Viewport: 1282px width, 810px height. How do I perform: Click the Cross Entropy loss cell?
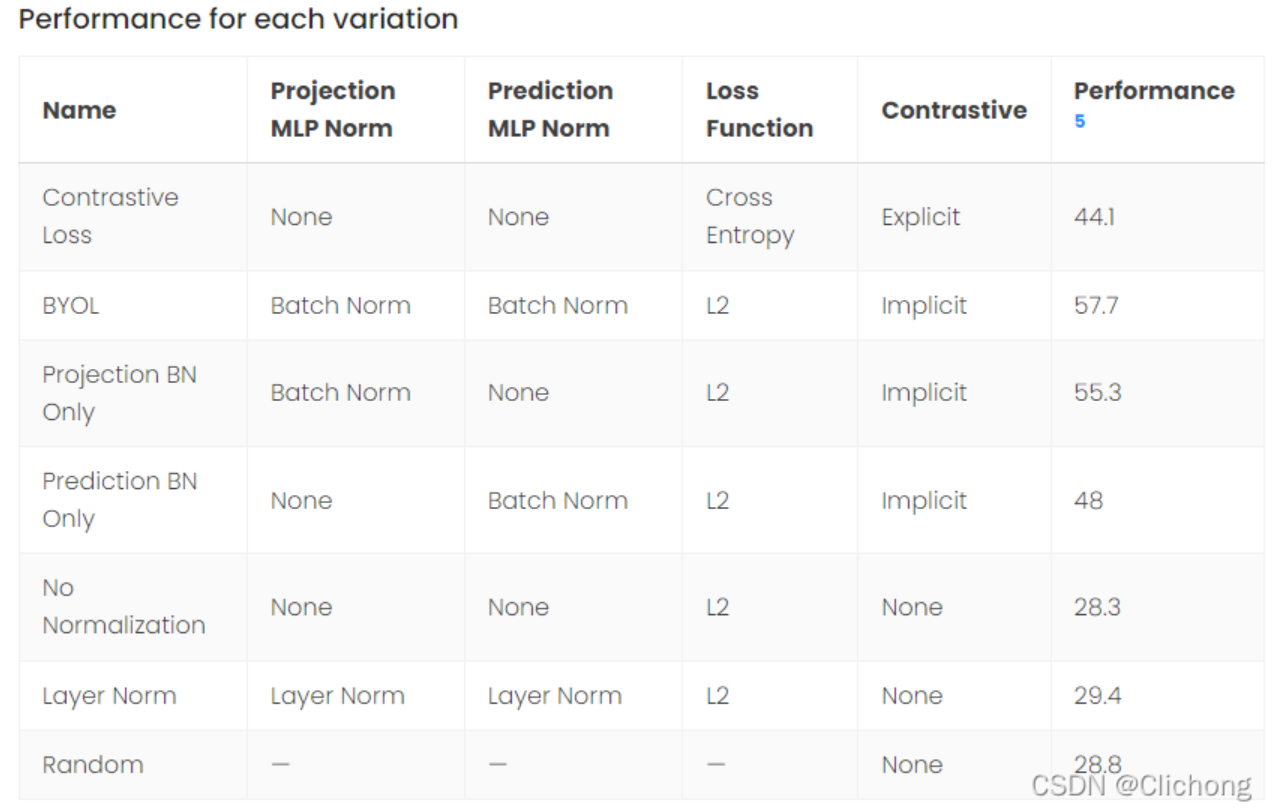[x=749, y=216]
